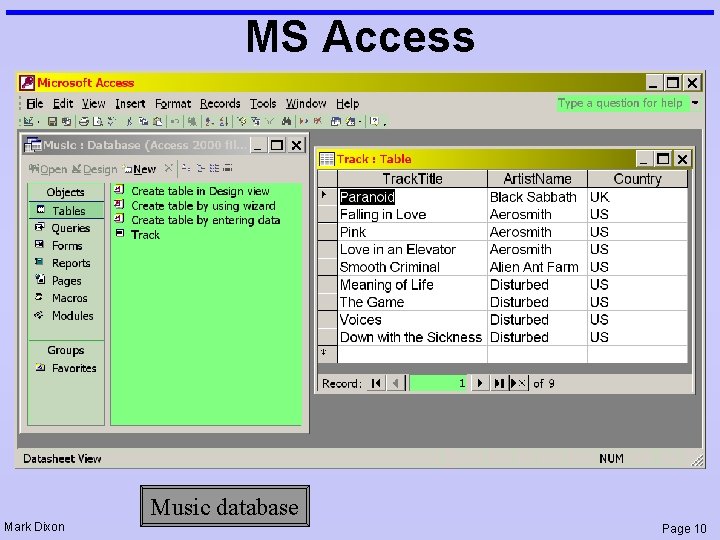Switch to List view in database window

tap(214, 168)
